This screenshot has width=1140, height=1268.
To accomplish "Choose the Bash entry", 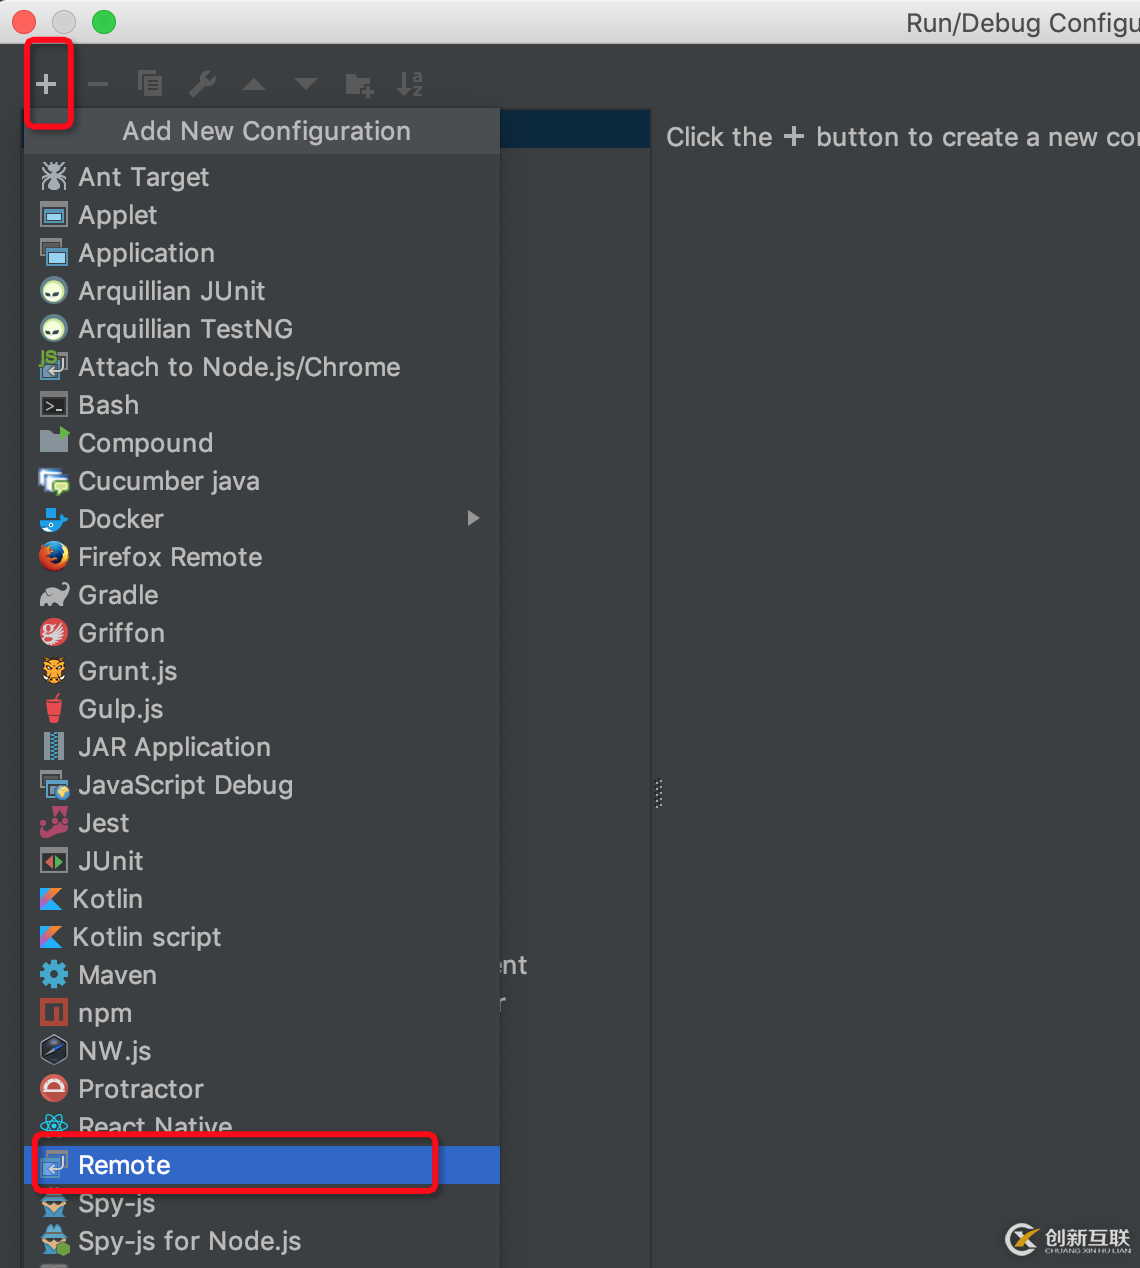I will pos(262,405).
